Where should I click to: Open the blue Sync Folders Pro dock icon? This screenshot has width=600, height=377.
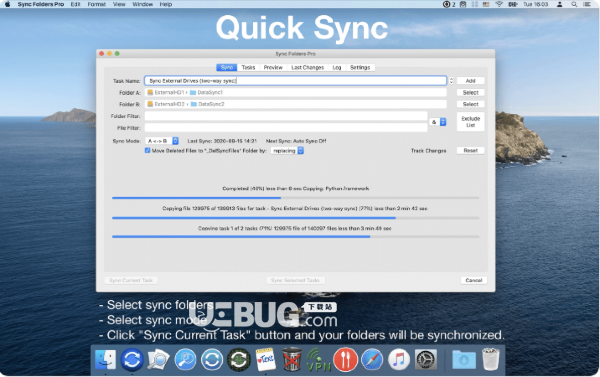pyautogui.click(x=132, y=359)
